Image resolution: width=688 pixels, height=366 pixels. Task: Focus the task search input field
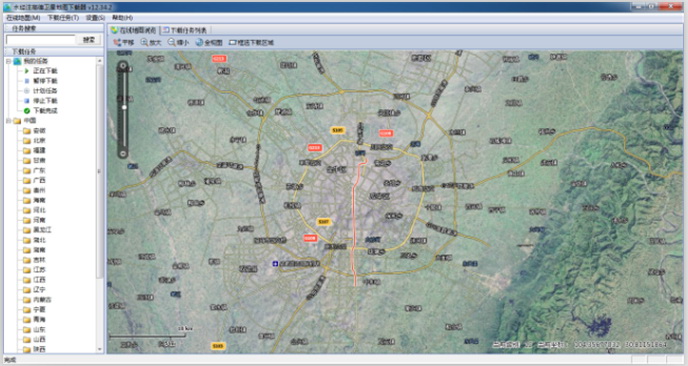[x=41, y=39]
